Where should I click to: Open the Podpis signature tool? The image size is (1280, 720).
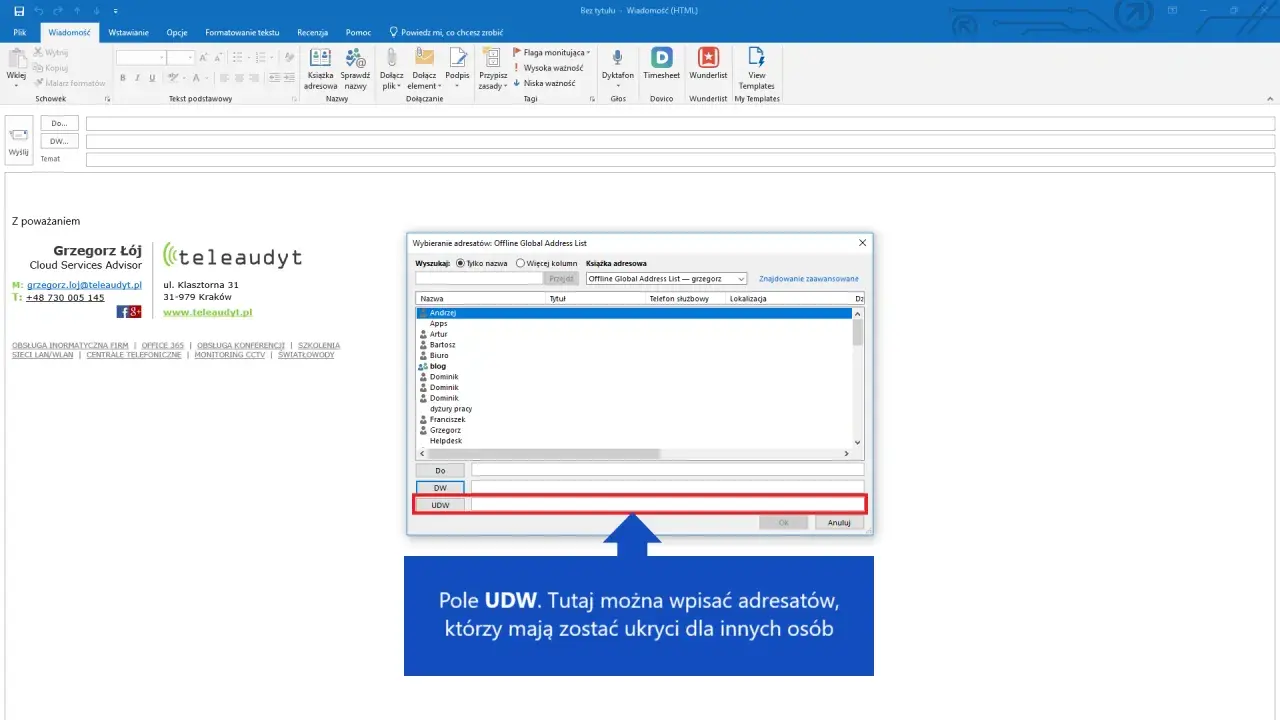coord(458,69)
